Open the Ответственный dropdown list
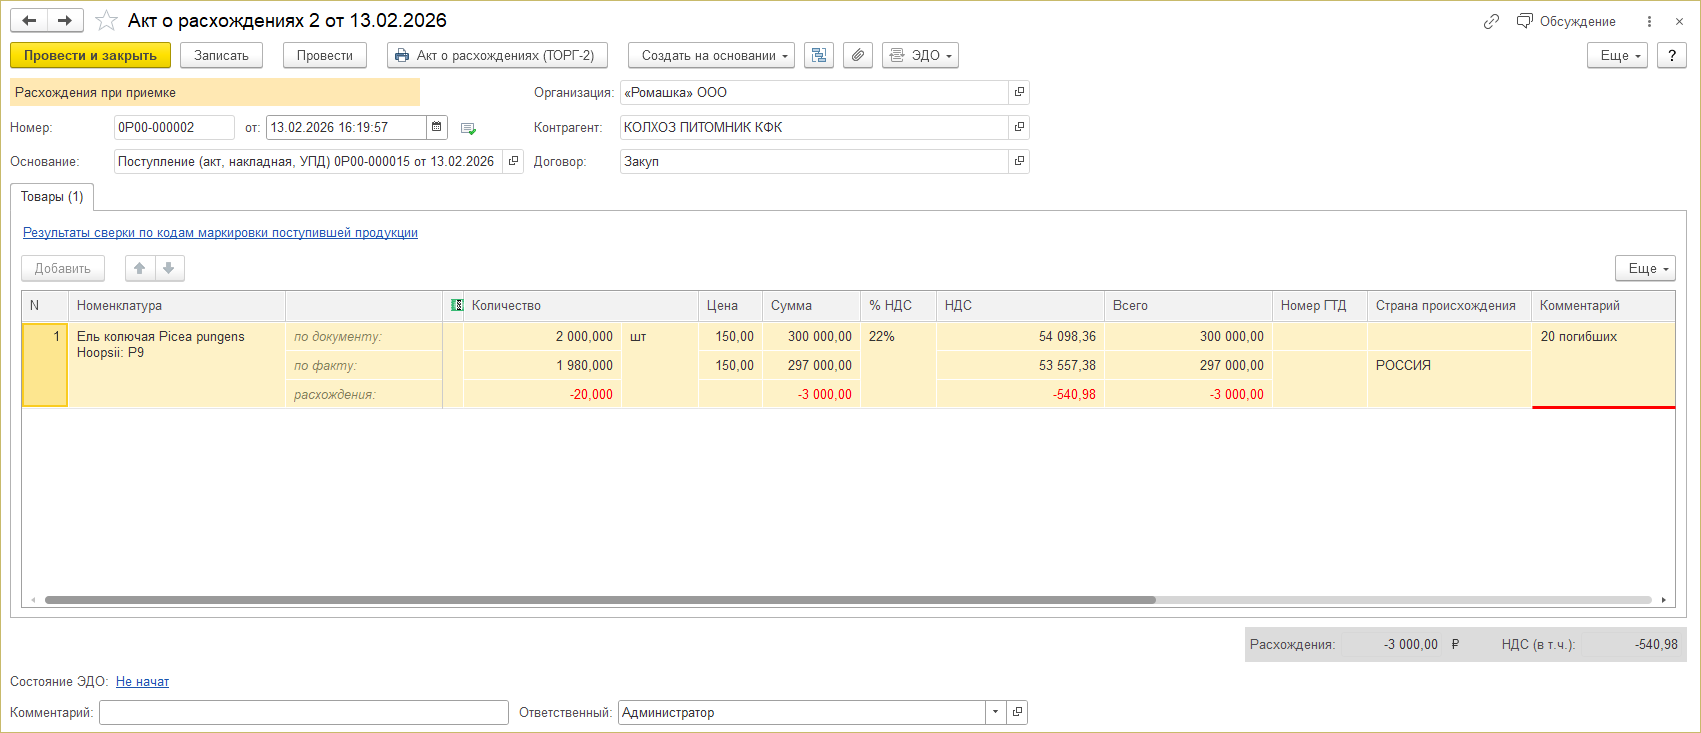 (995, 712)
